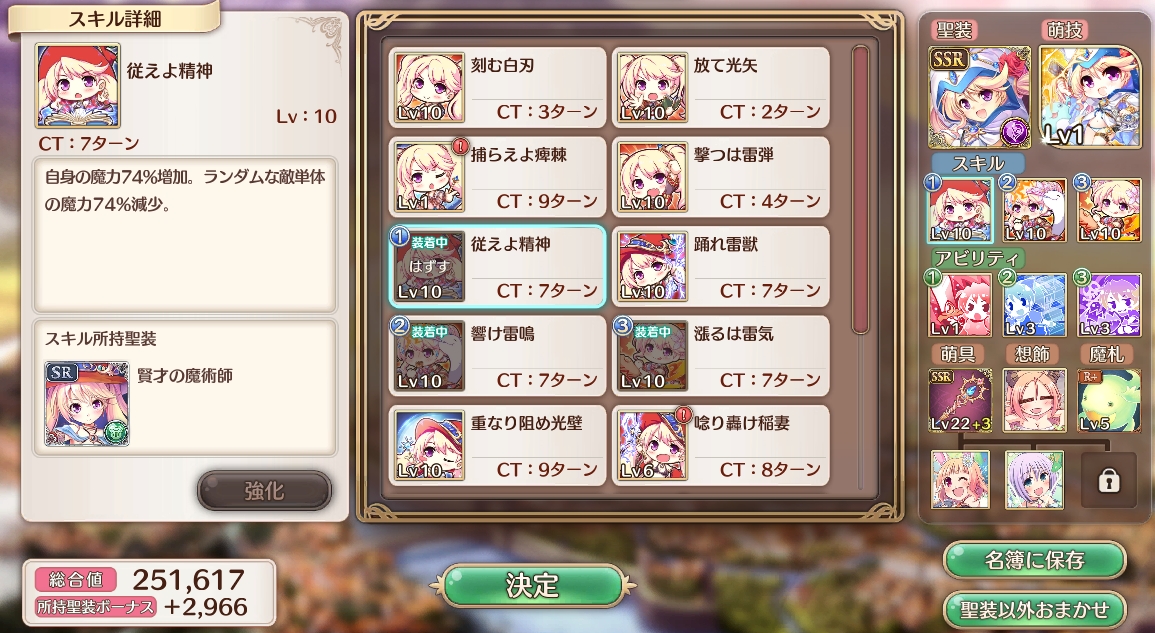The width and height of the screenshot is (1155, 633).
Task: Unequip 従えよ精神 via はずす on slot 1
Action: click(429, 267)
